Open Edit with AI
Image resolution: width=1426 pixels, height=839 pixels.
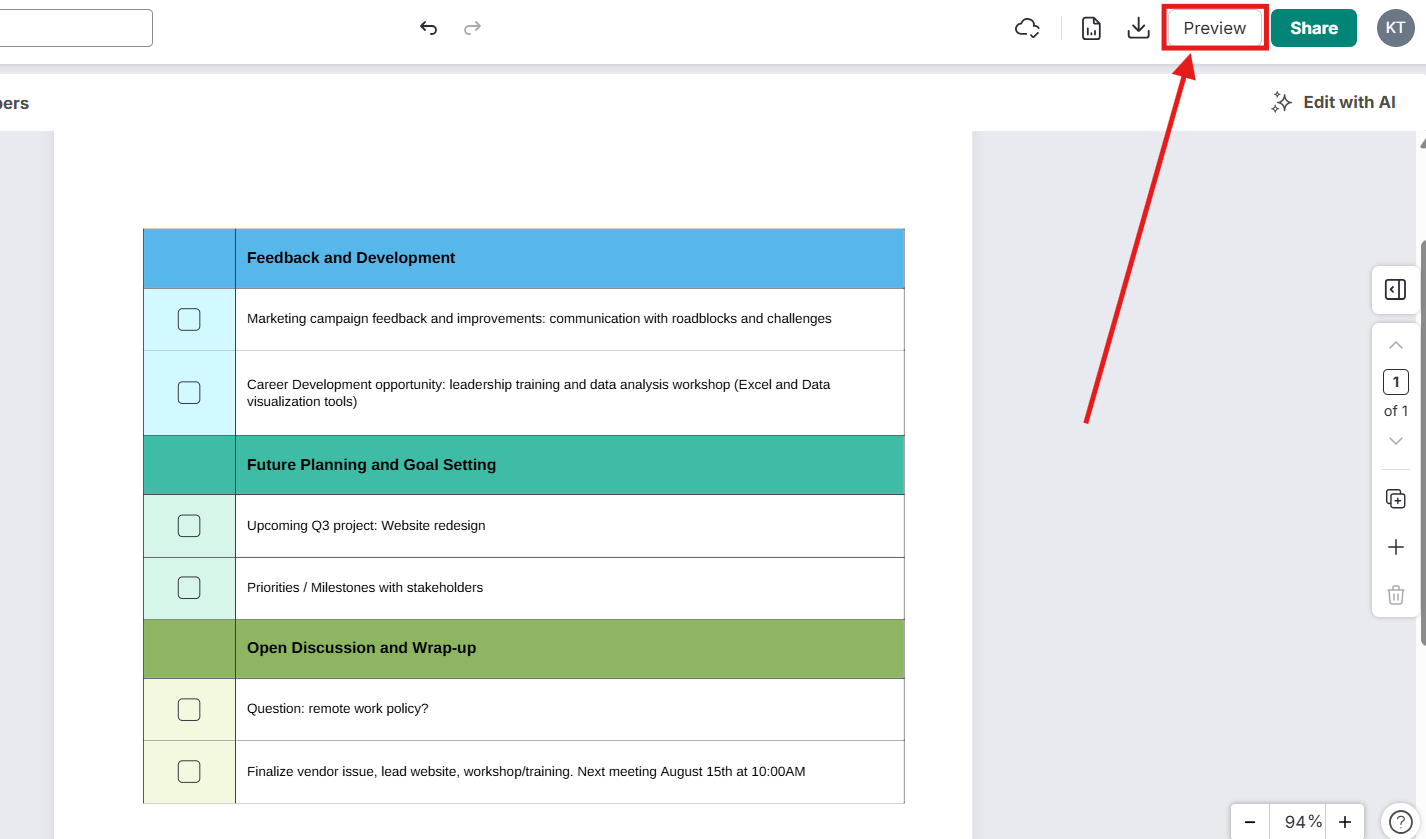pyautogui.click(x=1333, y=101)
